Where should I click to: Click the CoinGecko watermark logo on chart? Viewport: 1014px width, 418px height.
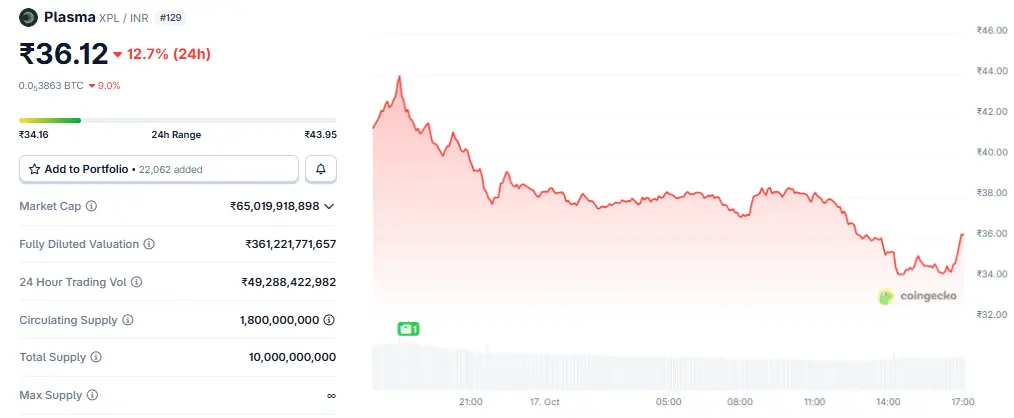[917, 296]
